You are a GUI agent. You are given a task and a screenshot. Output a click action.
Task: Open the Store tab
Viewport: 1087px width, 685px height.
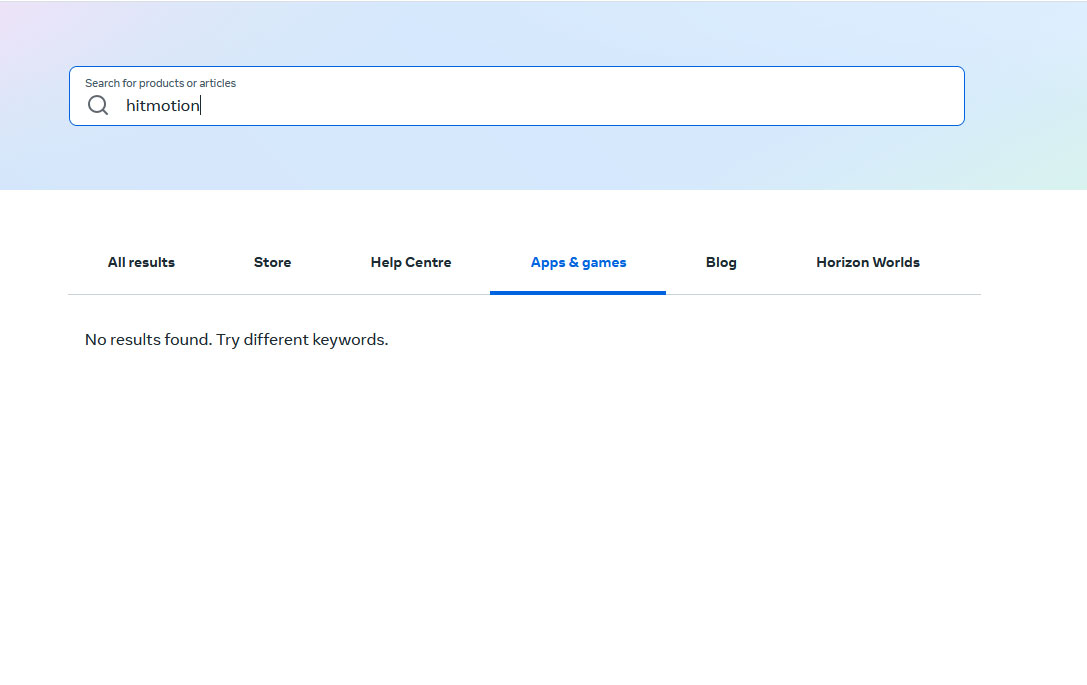coord(272,263)
